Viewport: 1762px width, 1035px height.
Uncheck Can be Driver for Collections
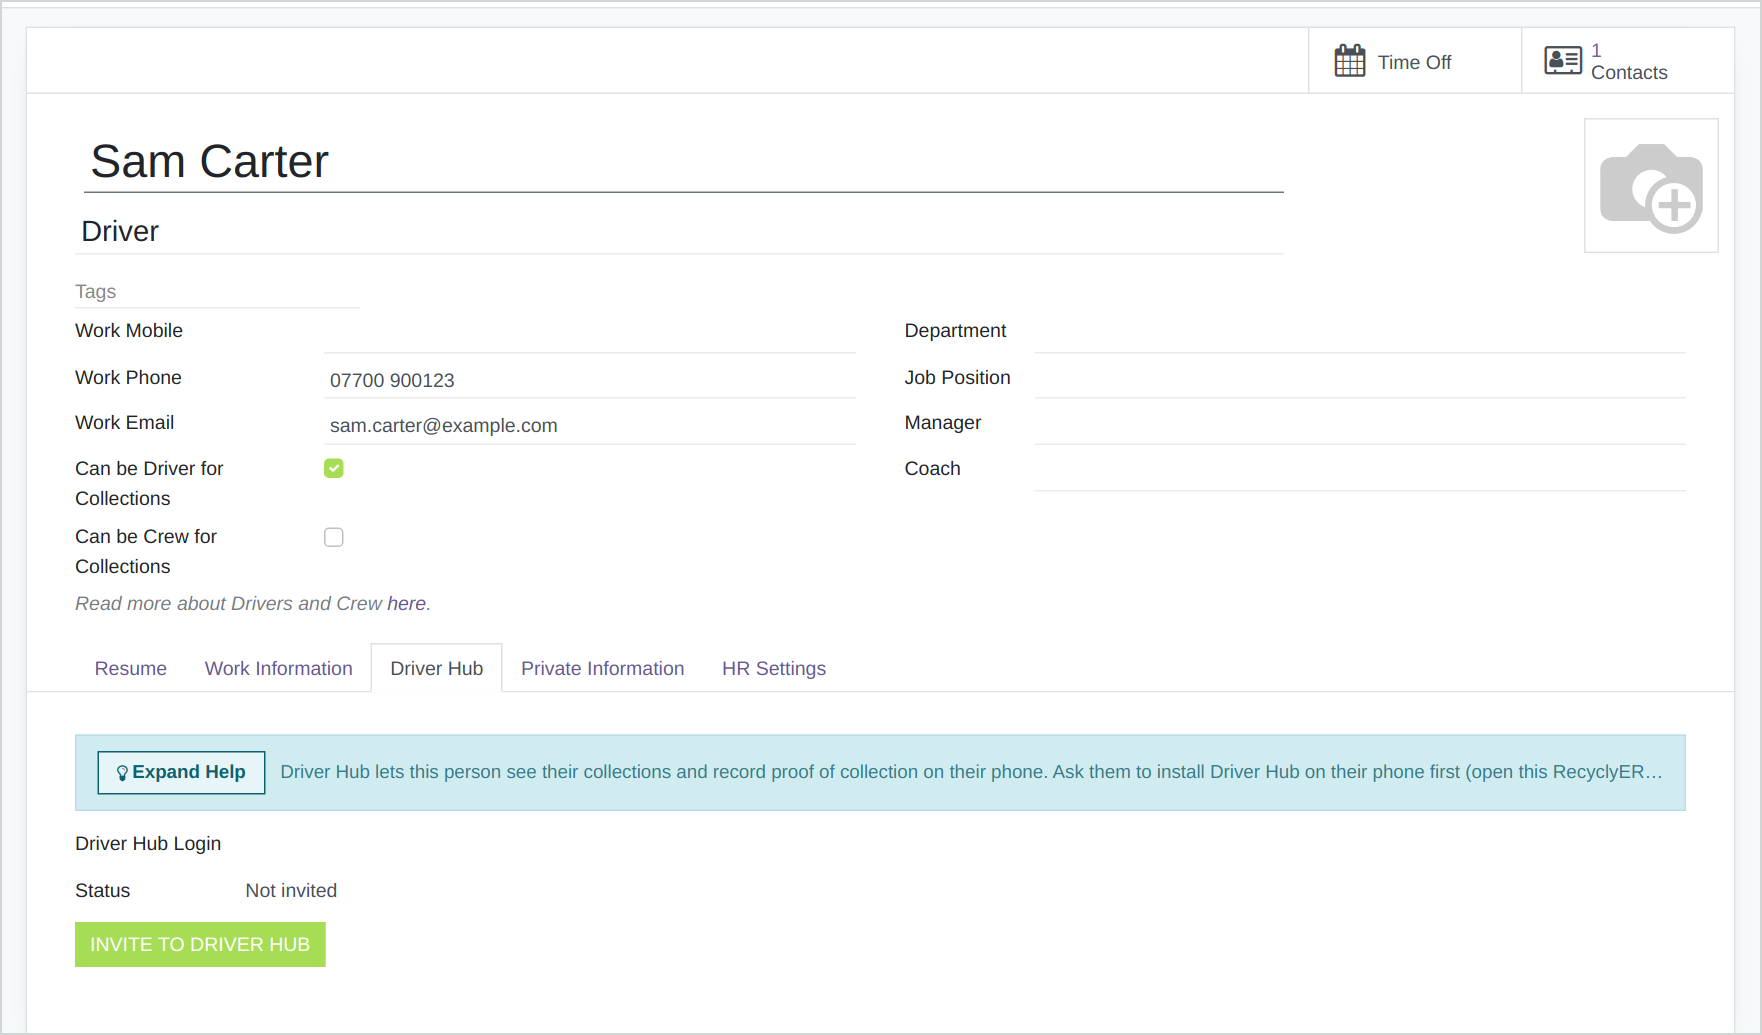(334, 468)
